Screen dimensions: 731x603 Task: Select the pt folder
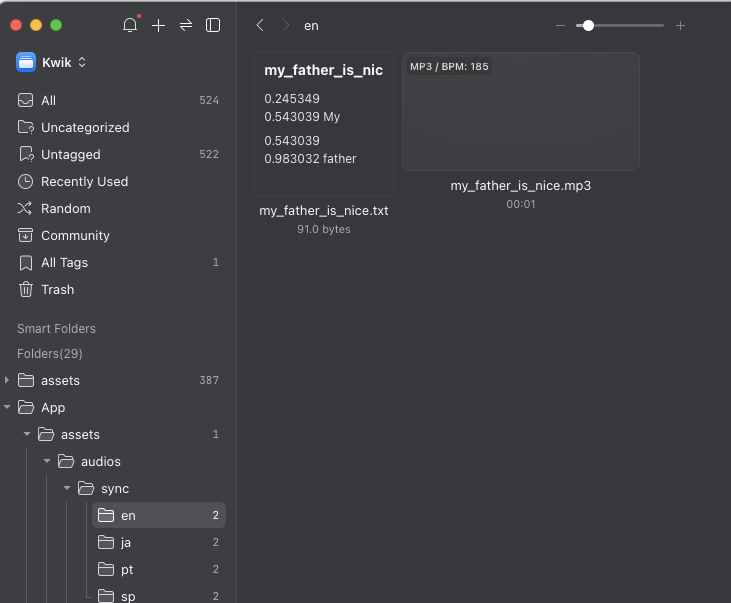[159, 569]
